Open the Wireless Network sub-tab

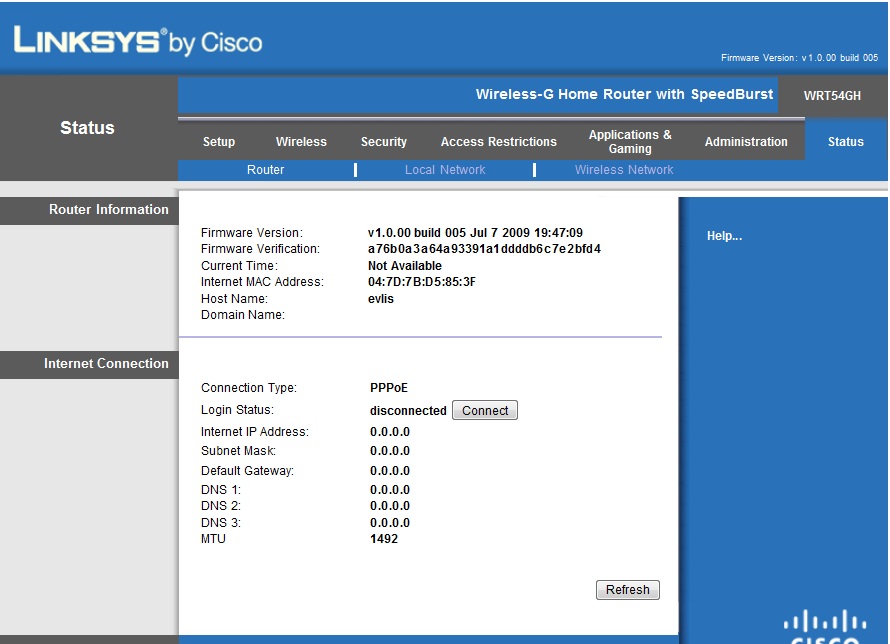[x=624, y=170]
